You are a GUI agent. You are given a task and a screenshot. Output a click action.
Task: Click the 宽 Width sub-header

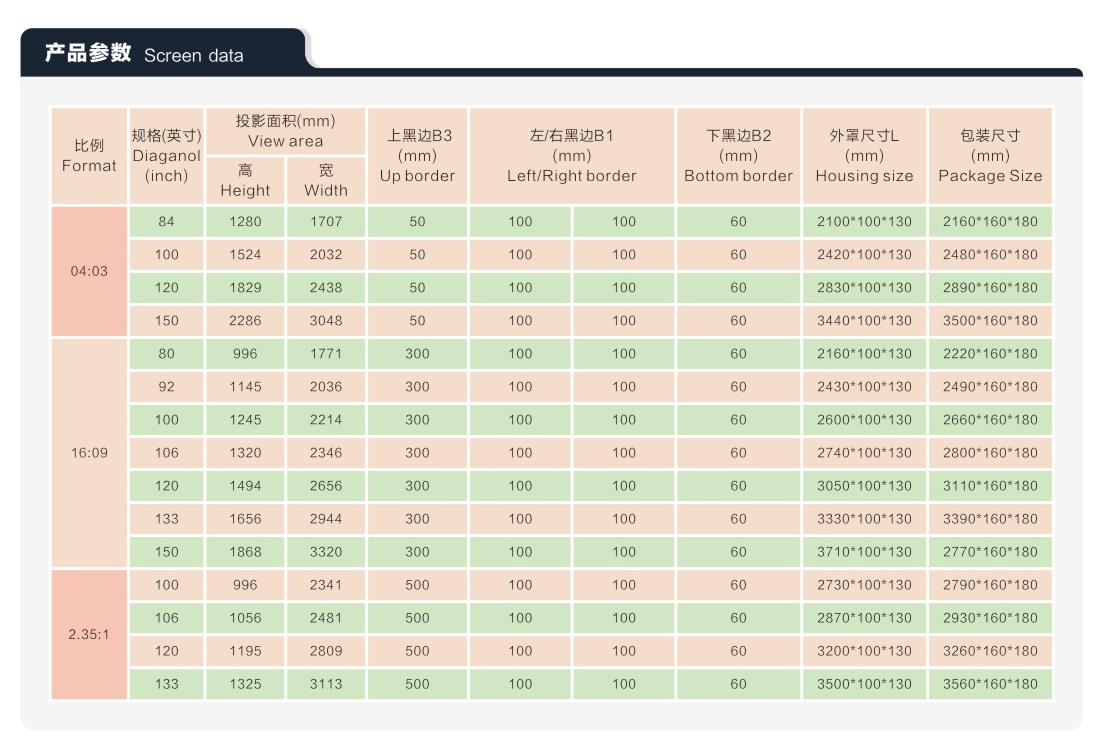326,181
